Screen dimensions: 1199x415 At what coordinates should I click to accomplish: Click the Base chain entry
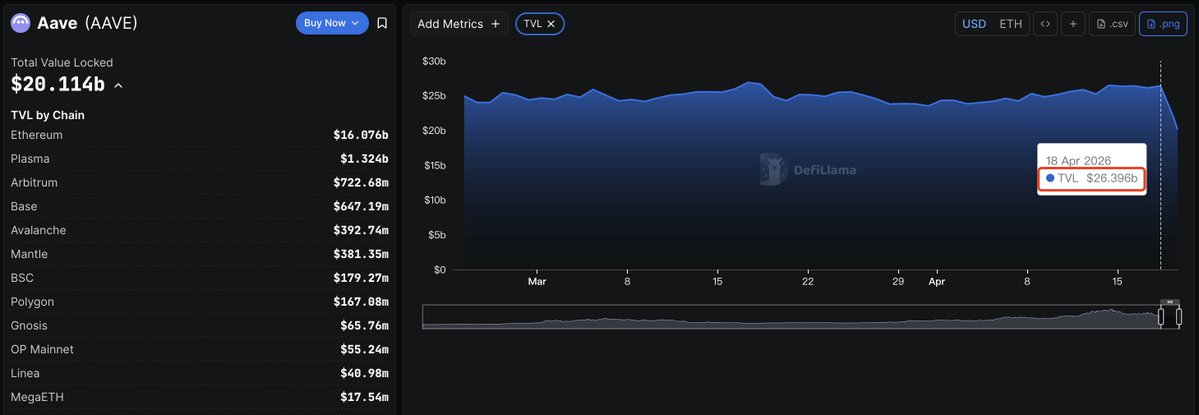pos(200,206)
